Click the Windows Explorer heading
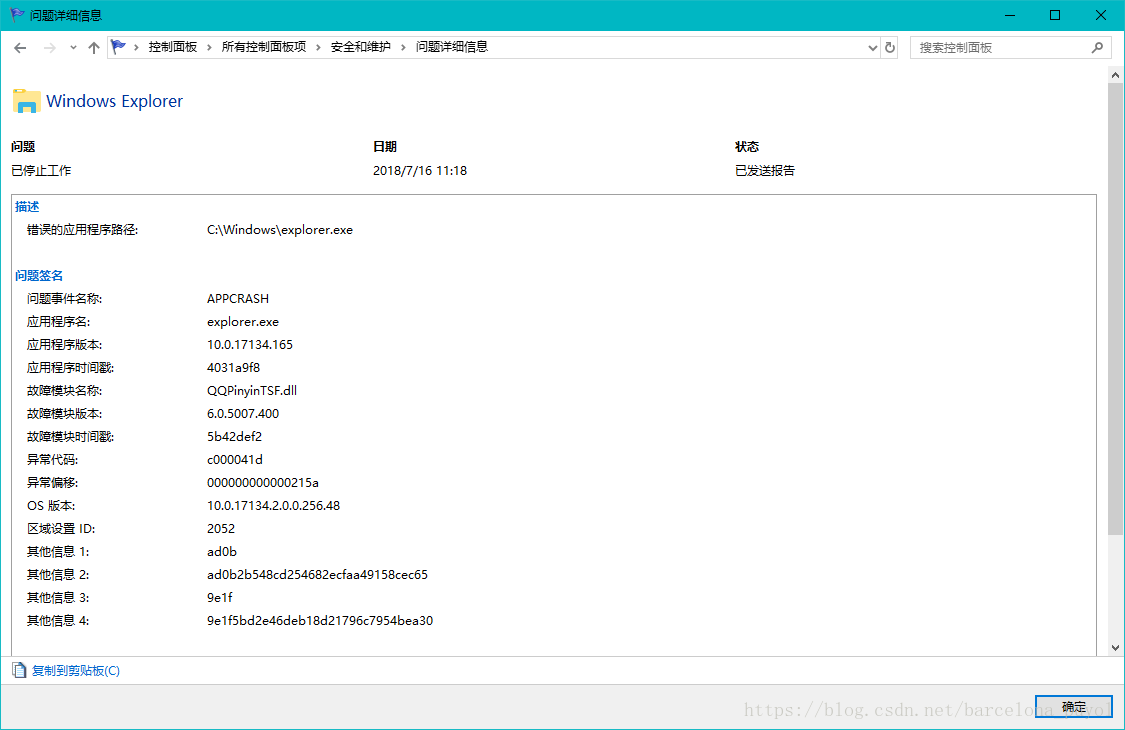 pos(115,101)
